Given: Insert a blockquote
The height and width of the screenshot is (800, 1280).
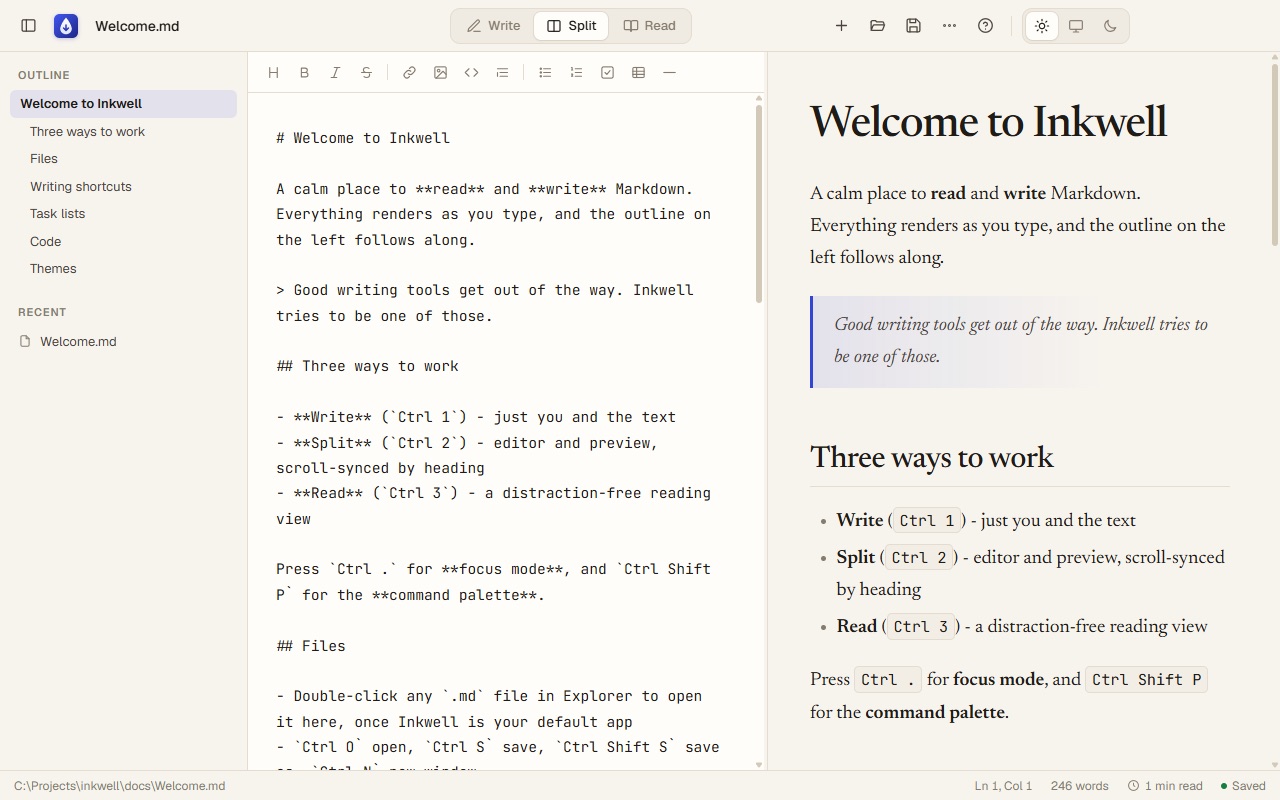Looking at the screenshot, I should point(502,72).
